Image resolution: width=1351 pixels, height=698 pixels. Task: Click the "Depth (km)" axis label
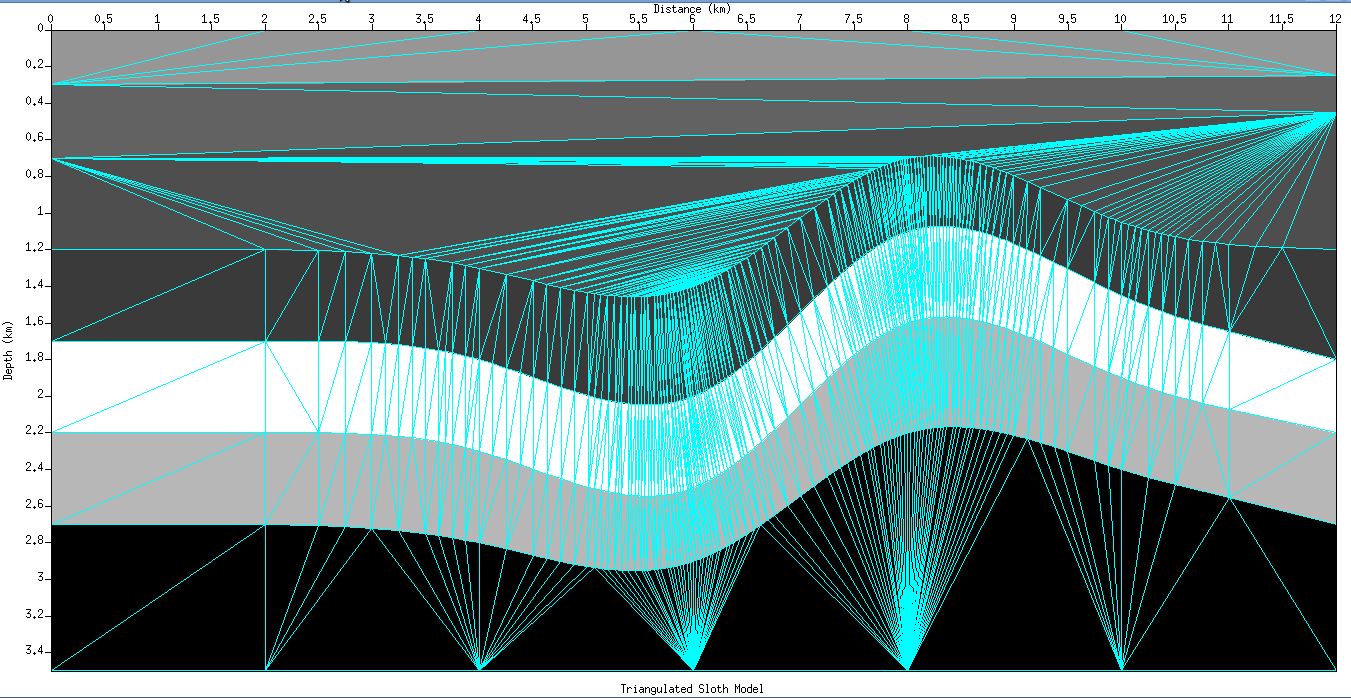(8, 350)
